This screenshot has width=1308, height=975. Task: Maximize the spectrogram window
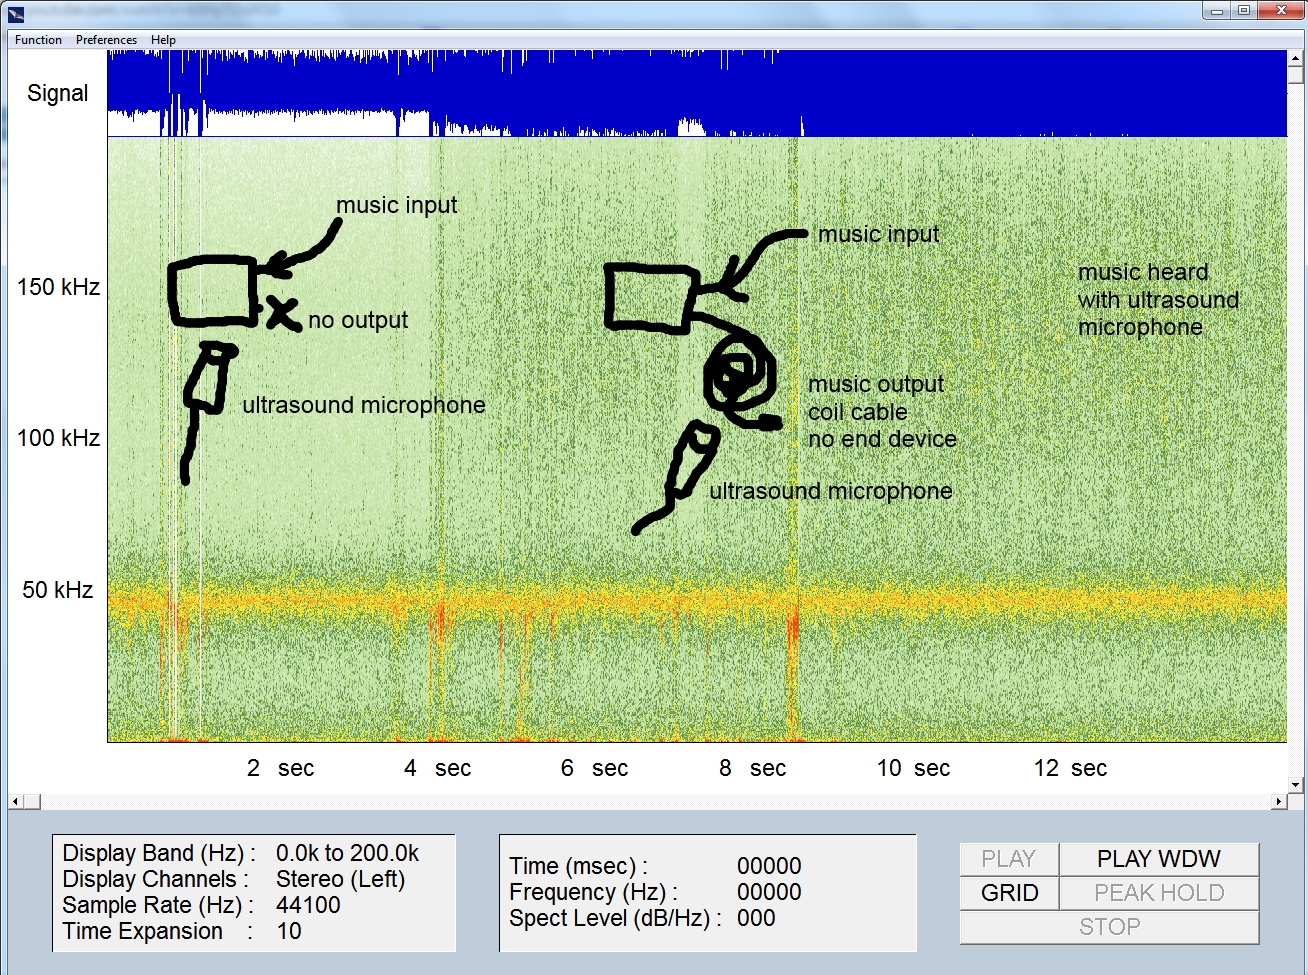click(x=1244, y=11)
